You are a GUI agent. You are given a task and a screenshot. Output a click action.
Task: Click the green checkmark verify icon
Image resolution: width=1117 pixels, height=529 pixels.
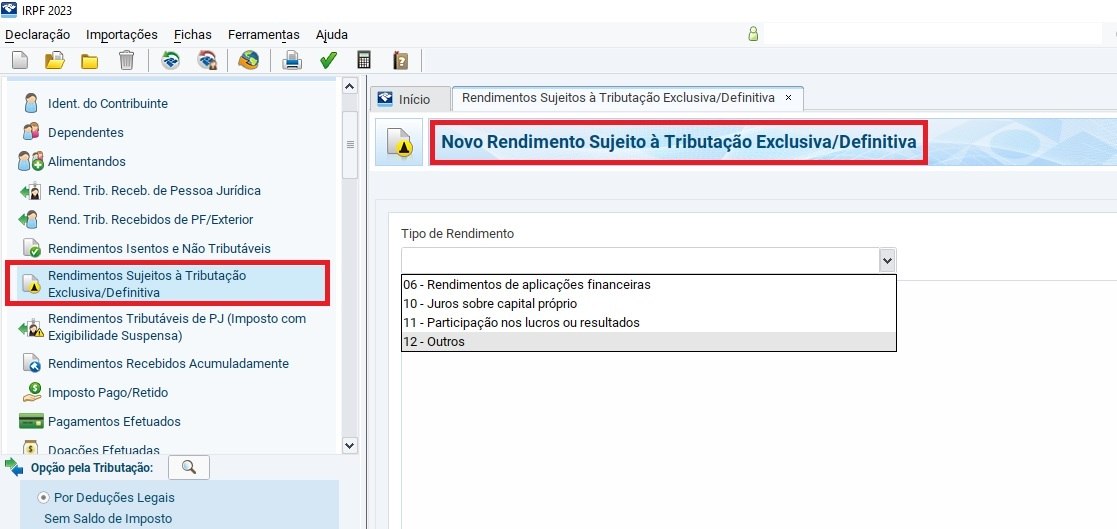click(x=328, y=61)
